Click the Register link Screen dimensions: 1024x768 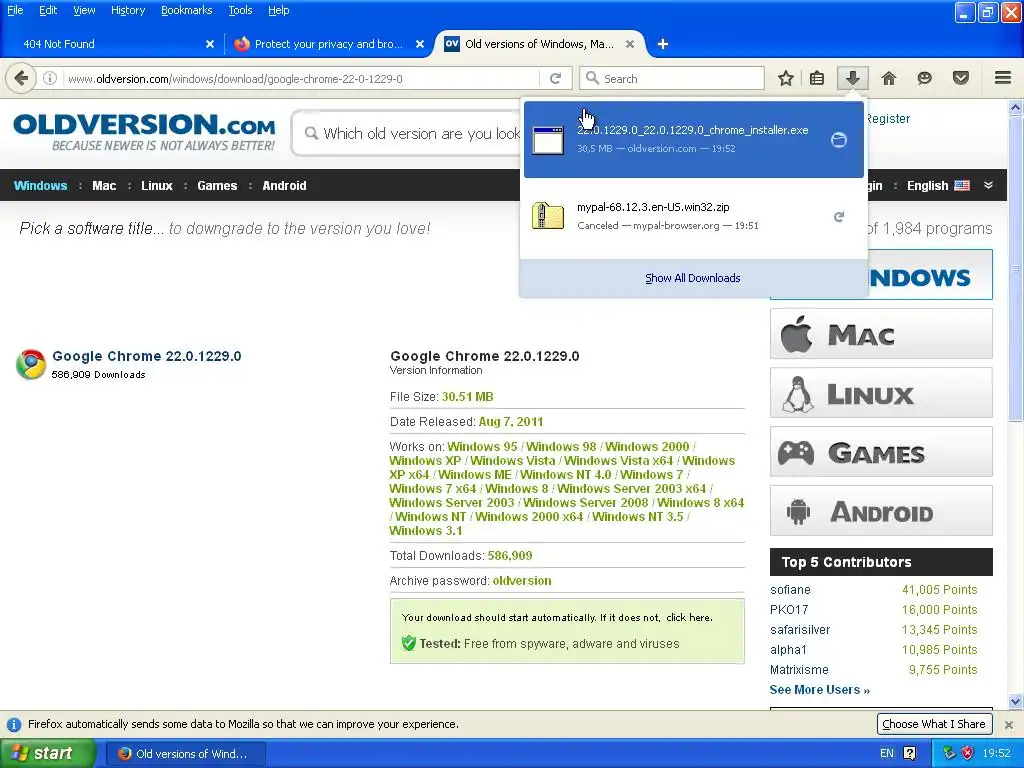click(888, 119)
